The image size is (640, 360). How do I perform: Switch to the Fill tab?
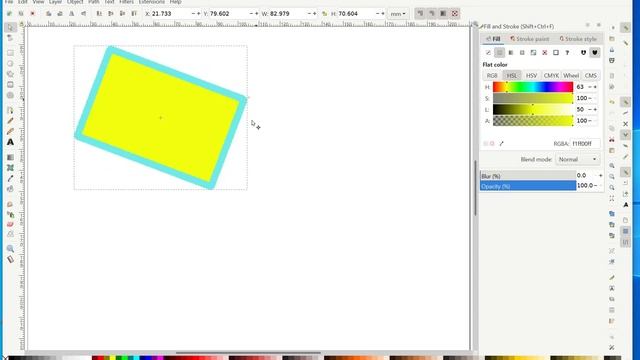[x=493, y=39]
